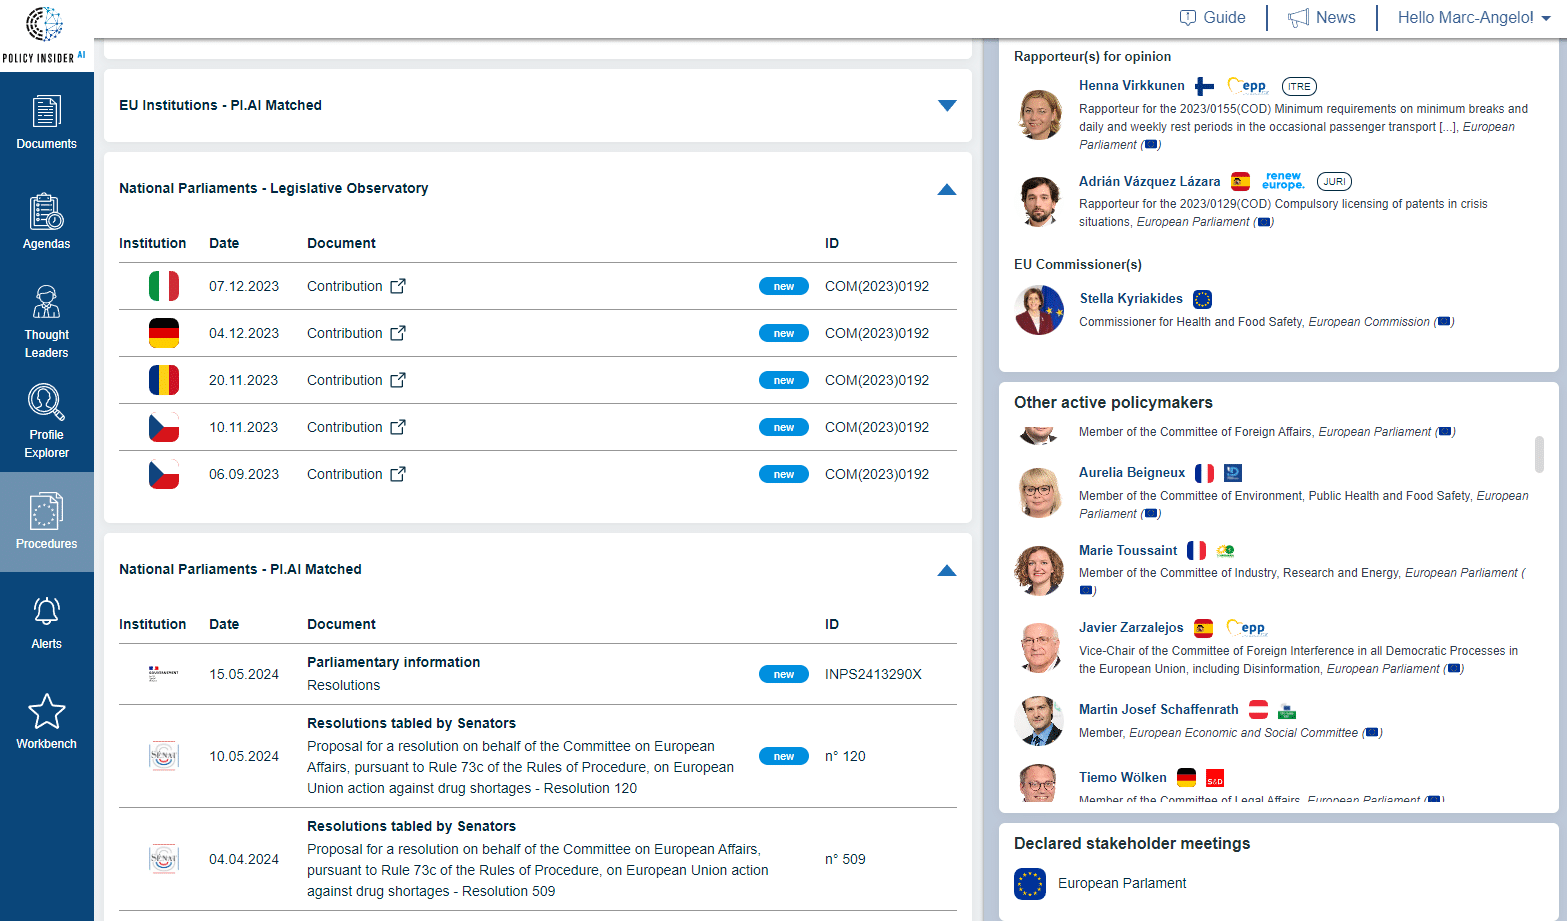Screen dimensions: 1567x921
Task: Toggle the JURI badge next to Adrián Vázquez Lázara
Action: coord(1334,181)
